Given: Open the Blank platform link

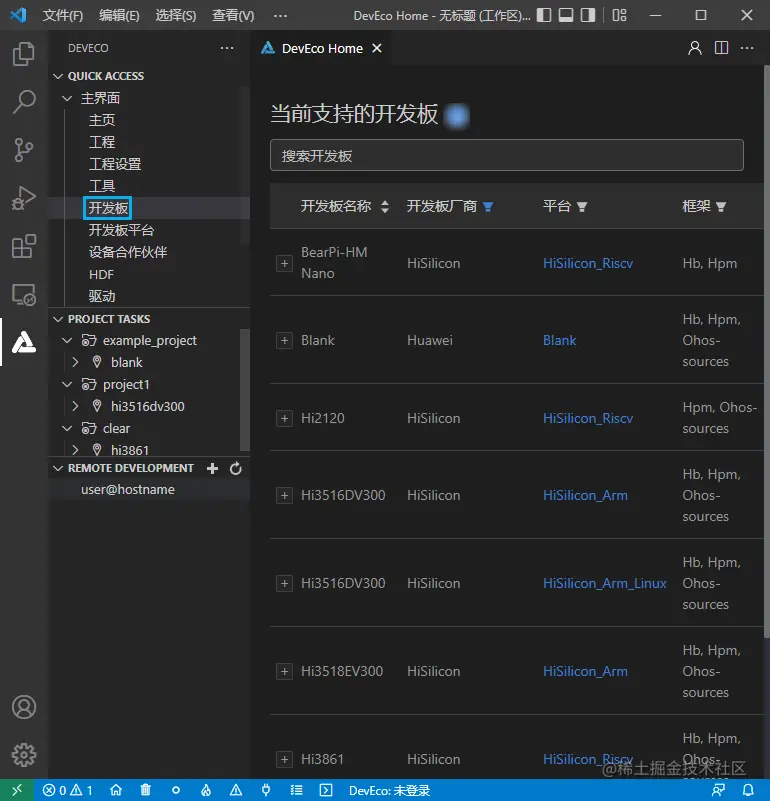Looking at the screenshot, I should coord(559,341).
